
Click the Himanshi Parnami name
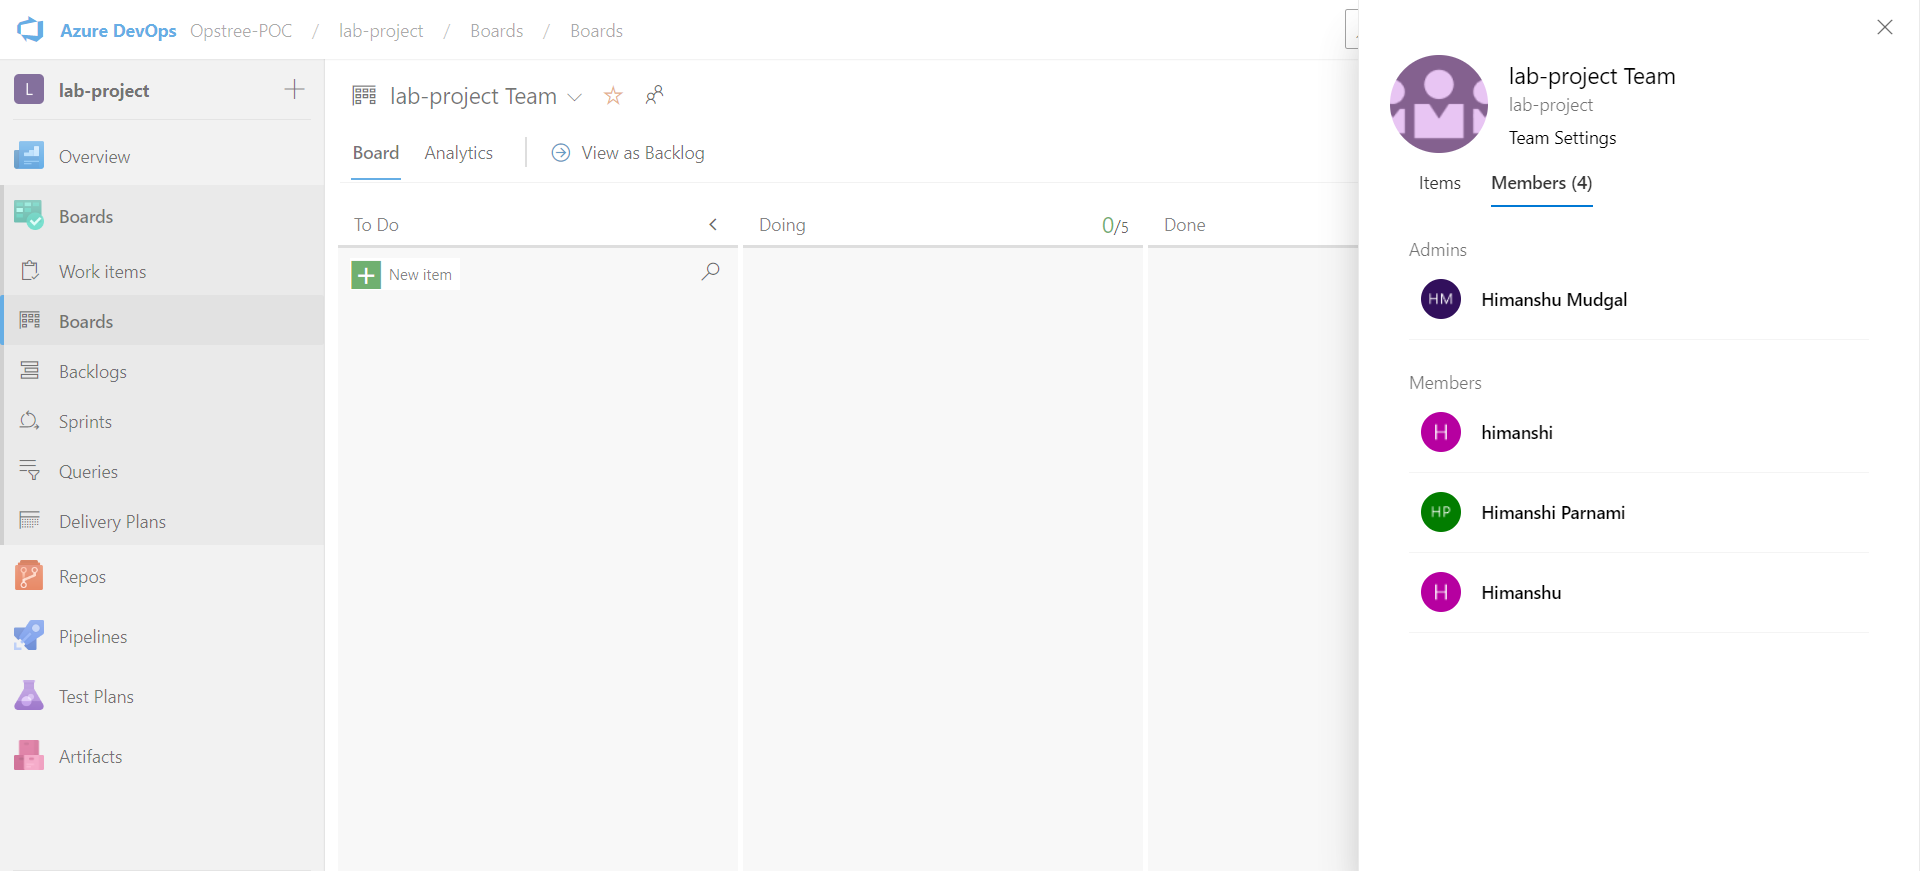pos(1553,512)
